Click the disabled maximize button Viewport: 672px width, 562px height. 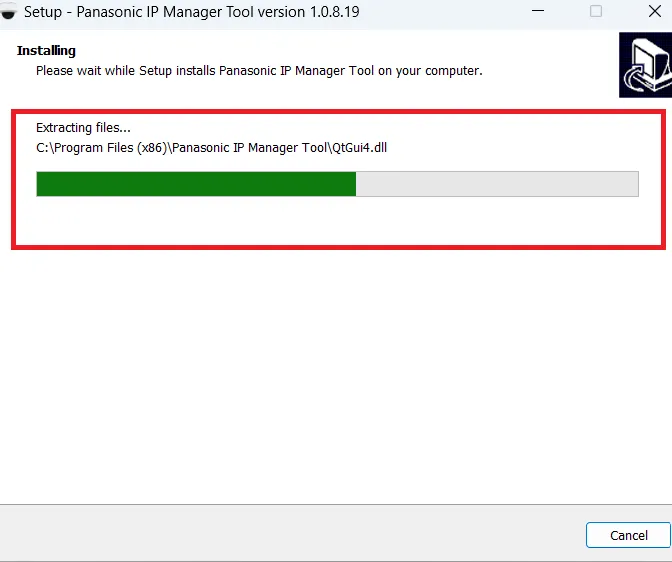coord(596,11)
